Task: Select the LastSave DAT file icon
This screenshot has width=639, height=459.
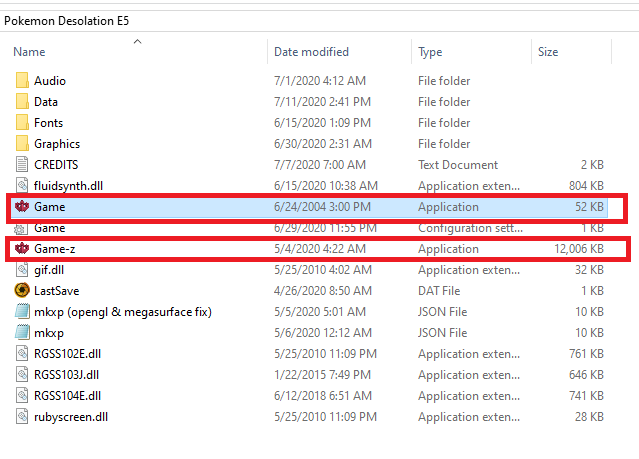Action: (x=22, y=291)
